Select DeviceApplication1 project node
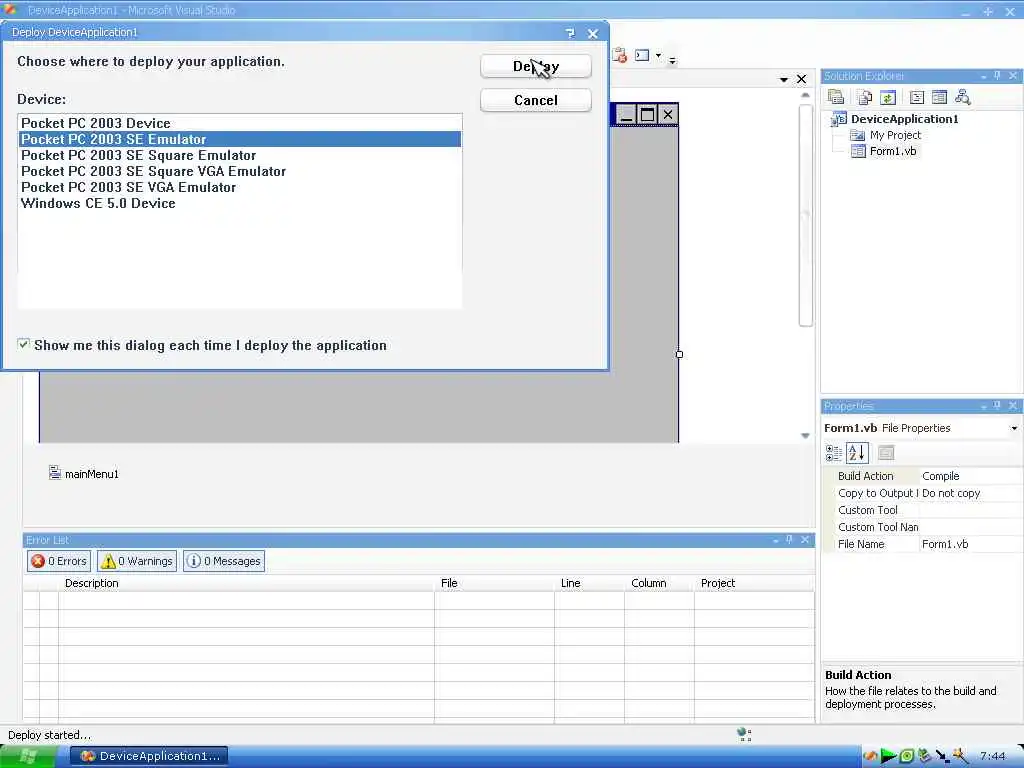This screenshot has width=1024, height=768. (x=904, y=119)
